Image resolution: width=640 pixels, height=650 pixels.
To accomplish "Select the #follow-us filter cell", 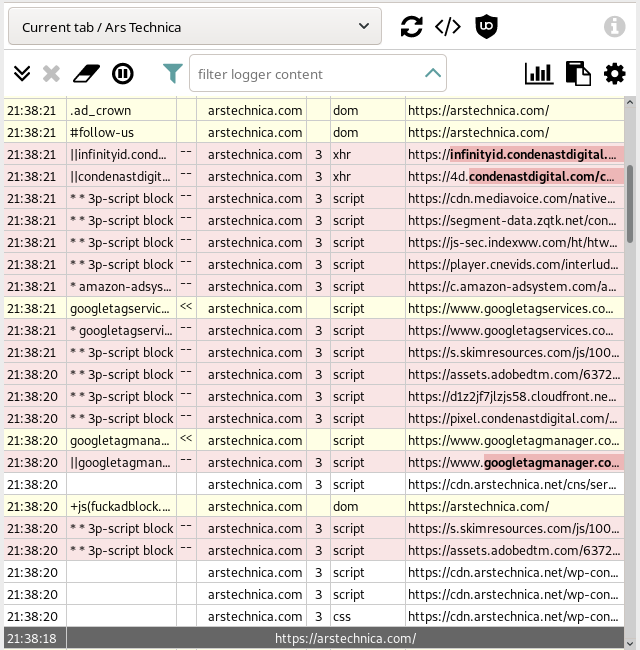I will (x=121, y=133).
